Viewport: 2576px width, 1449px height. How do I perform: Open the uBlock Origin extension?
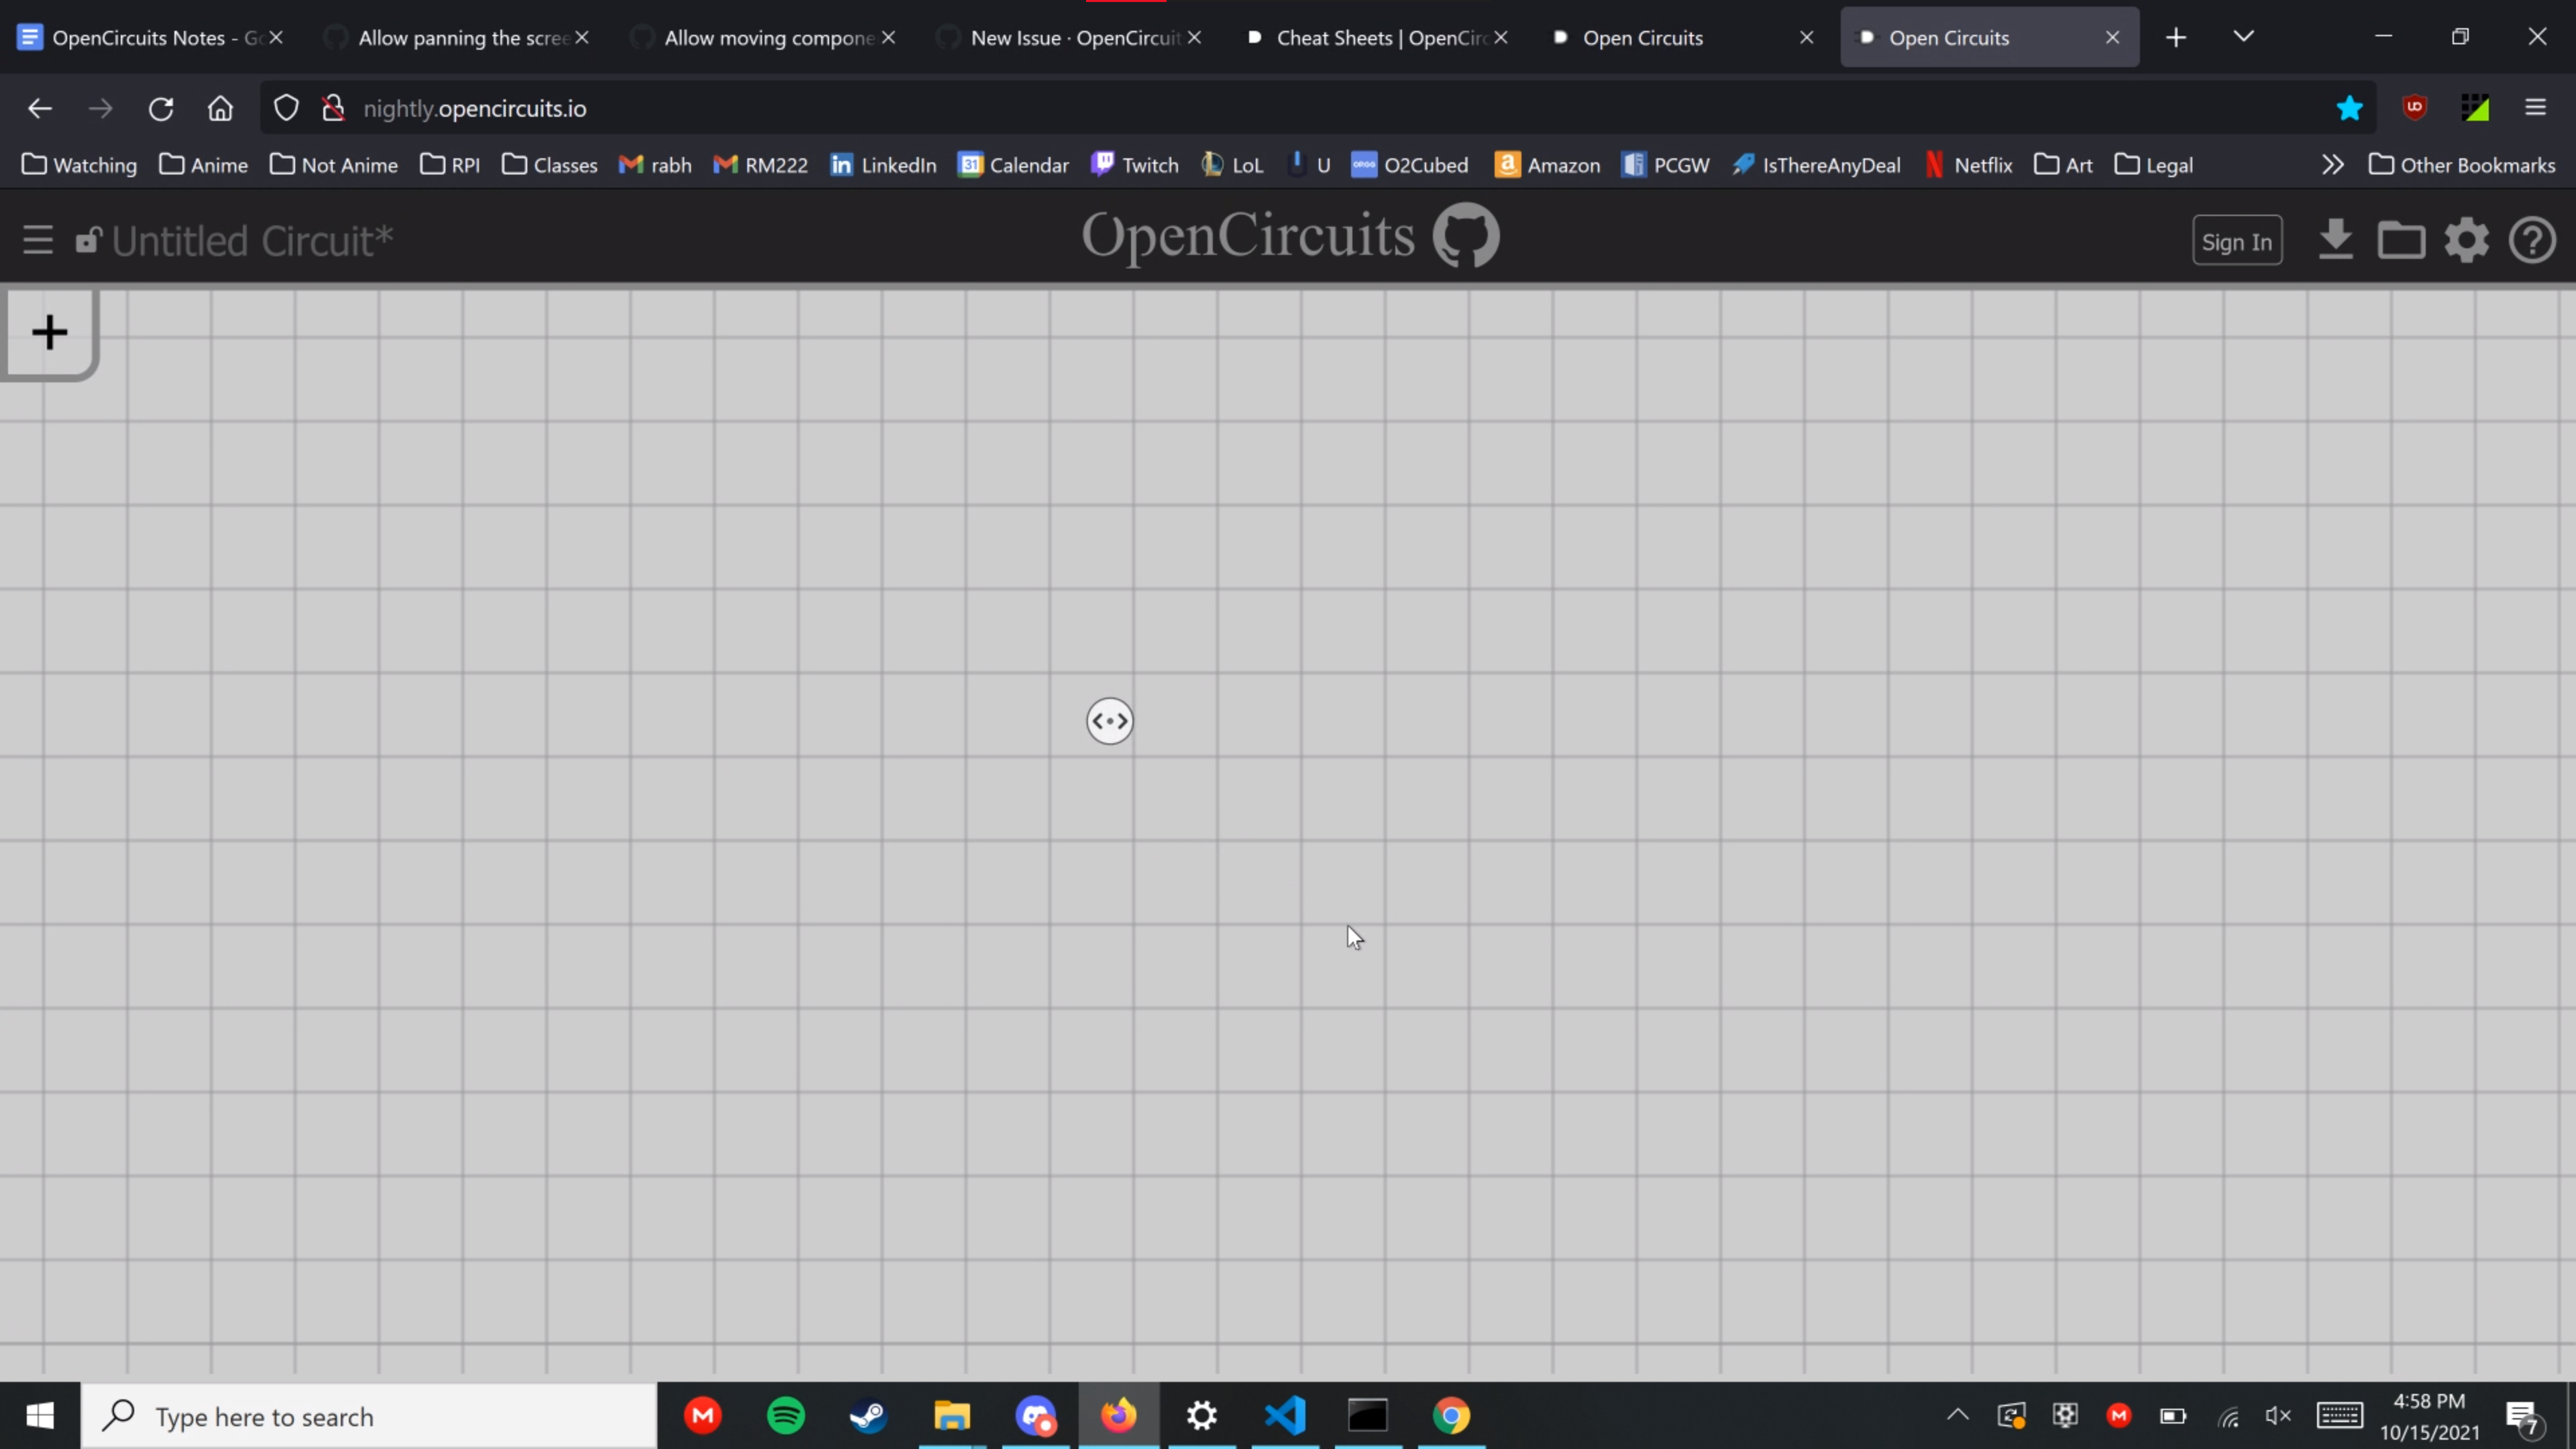[2415, 108]
